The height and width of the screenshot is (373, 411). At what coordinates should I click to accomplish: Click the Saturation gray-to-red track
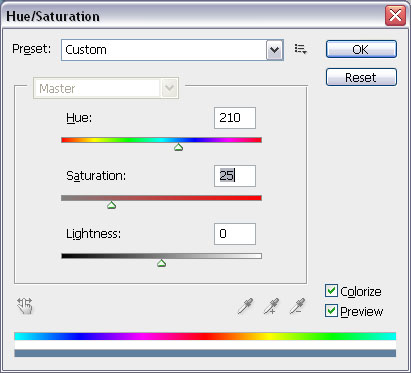click(x=161, y=198)
